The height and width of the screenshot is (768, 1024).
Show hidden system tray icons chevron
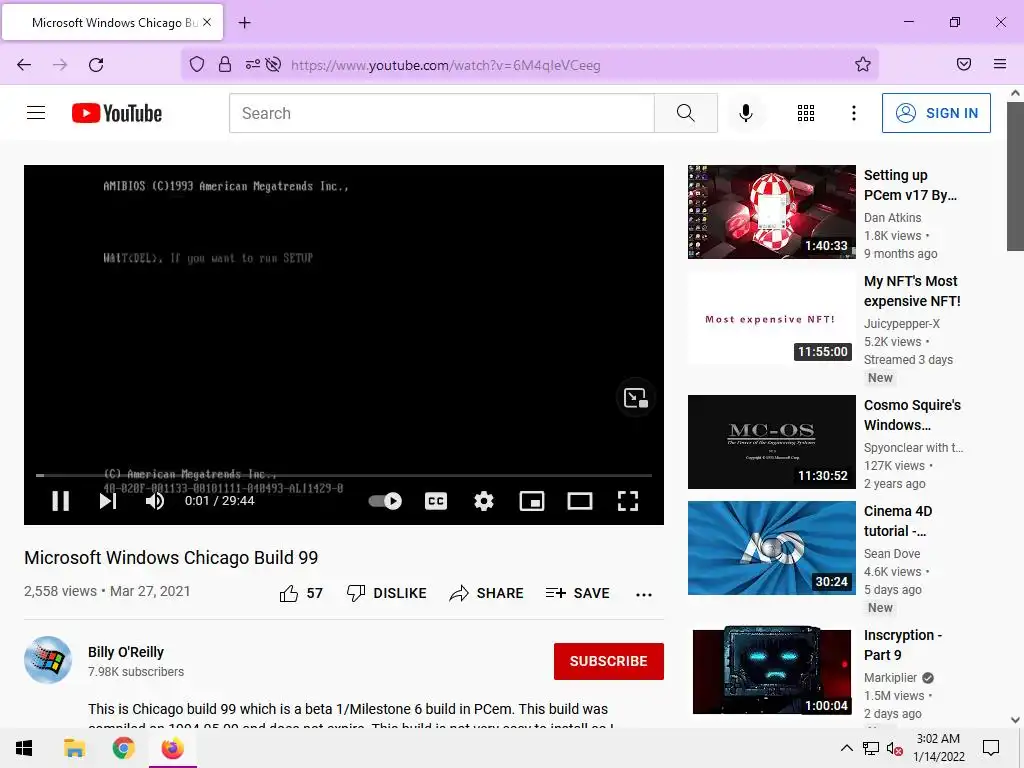(846, 748)
